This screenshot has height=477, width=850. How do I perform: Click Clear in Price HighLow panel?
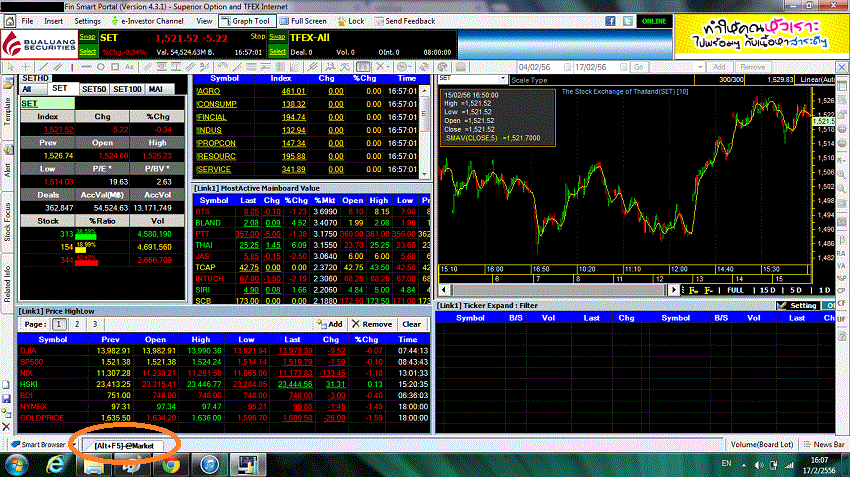411,324
